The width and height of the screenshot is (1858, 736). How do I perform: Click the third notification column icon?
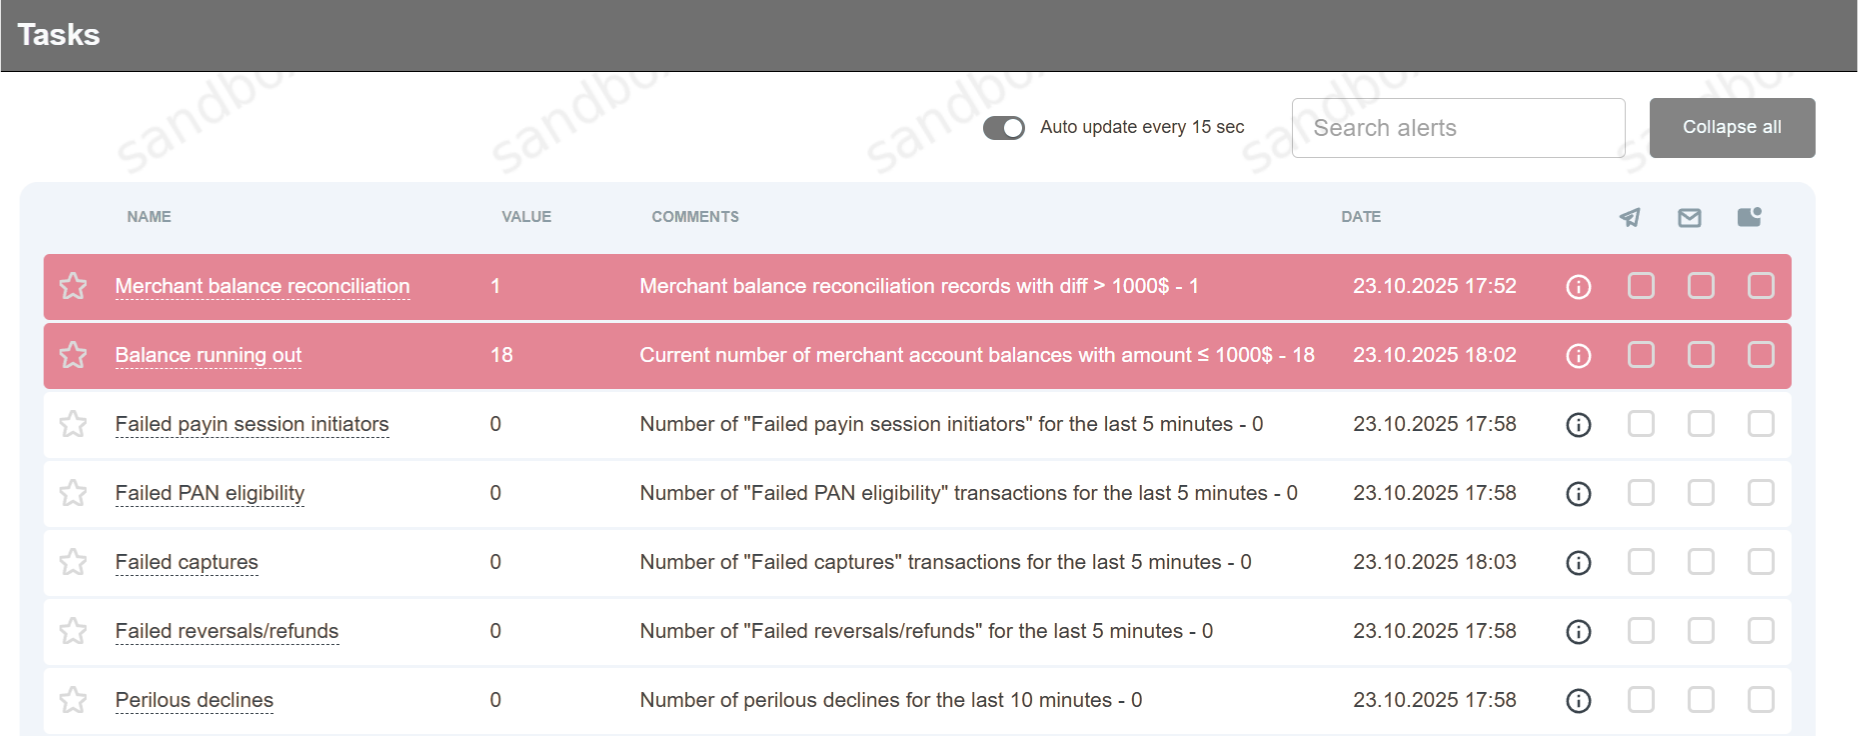point(1749,217)
